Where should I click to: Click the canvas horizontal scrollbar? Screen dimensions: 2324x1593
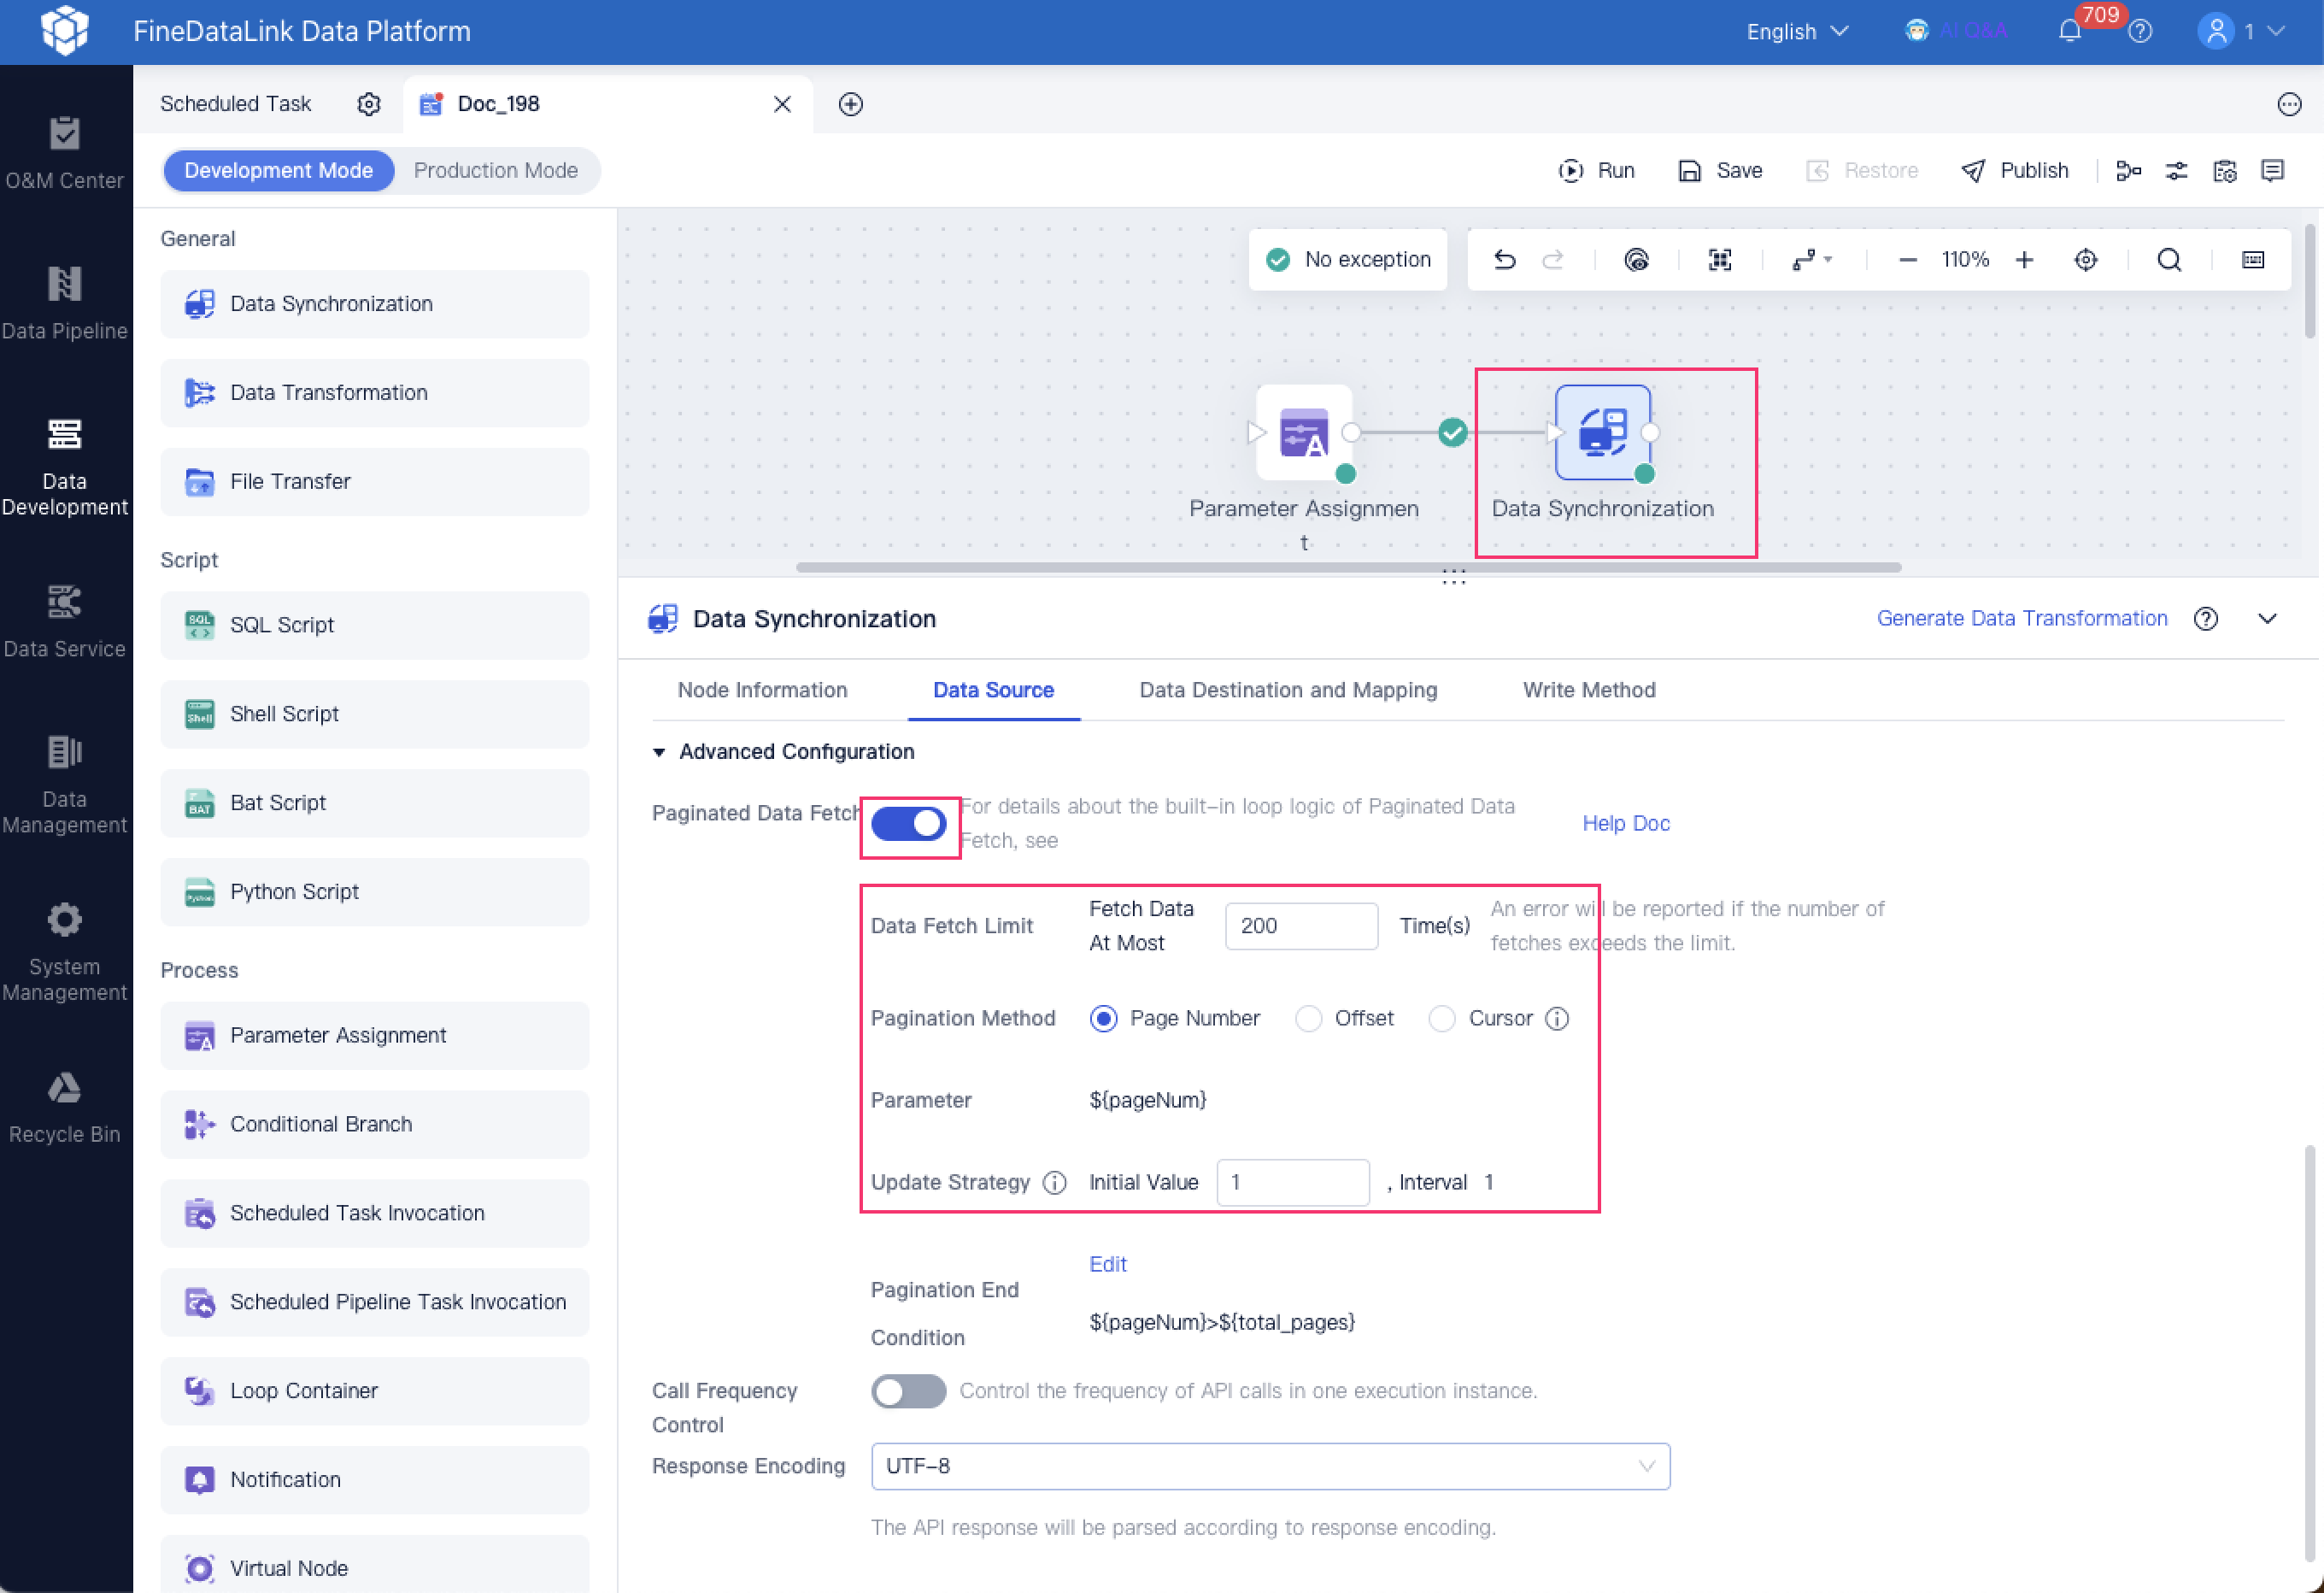pos(1348,568)
